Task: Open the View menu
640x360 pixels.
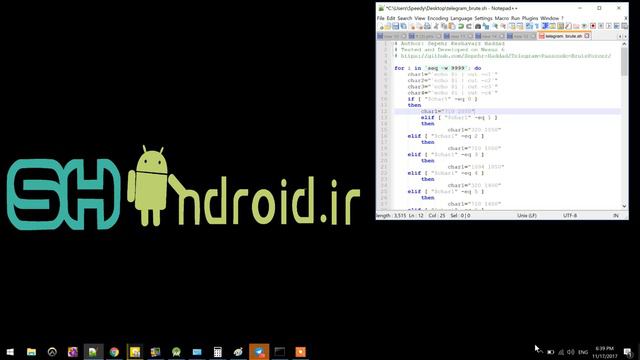Action: point(420,18)
